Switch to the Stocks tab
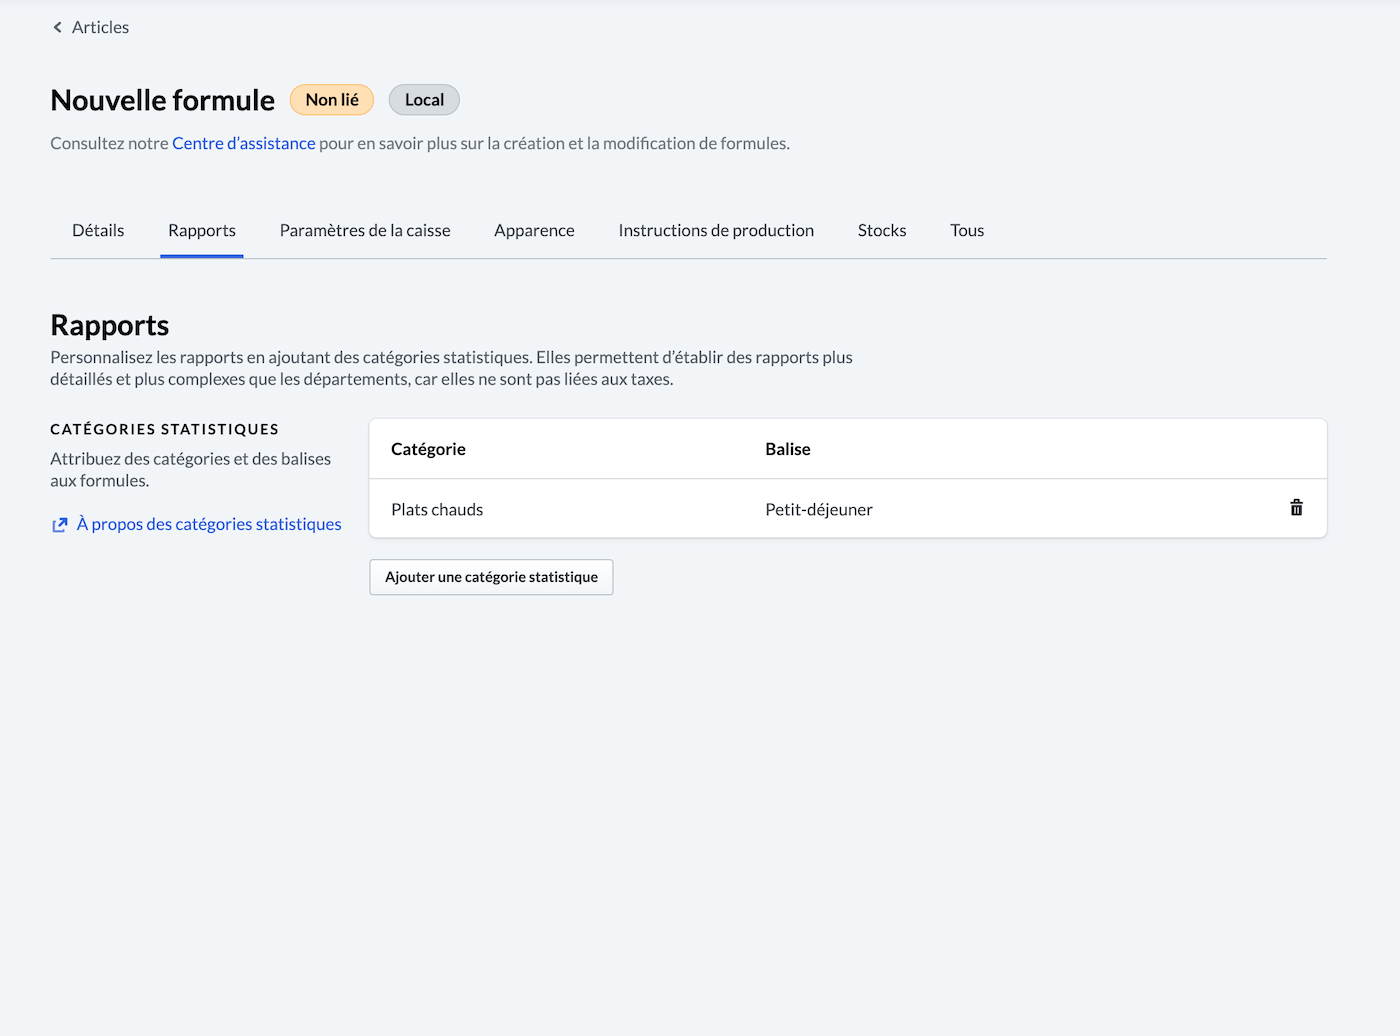 [x=882, y=231]
